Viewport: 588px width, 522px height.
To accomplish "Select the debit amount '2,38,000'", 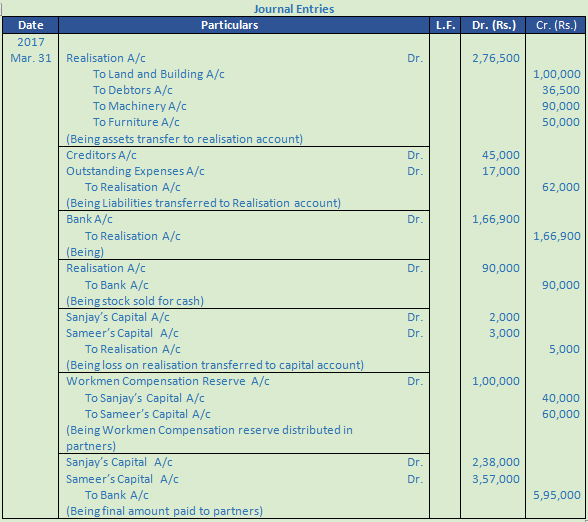I will click(496, 462).
